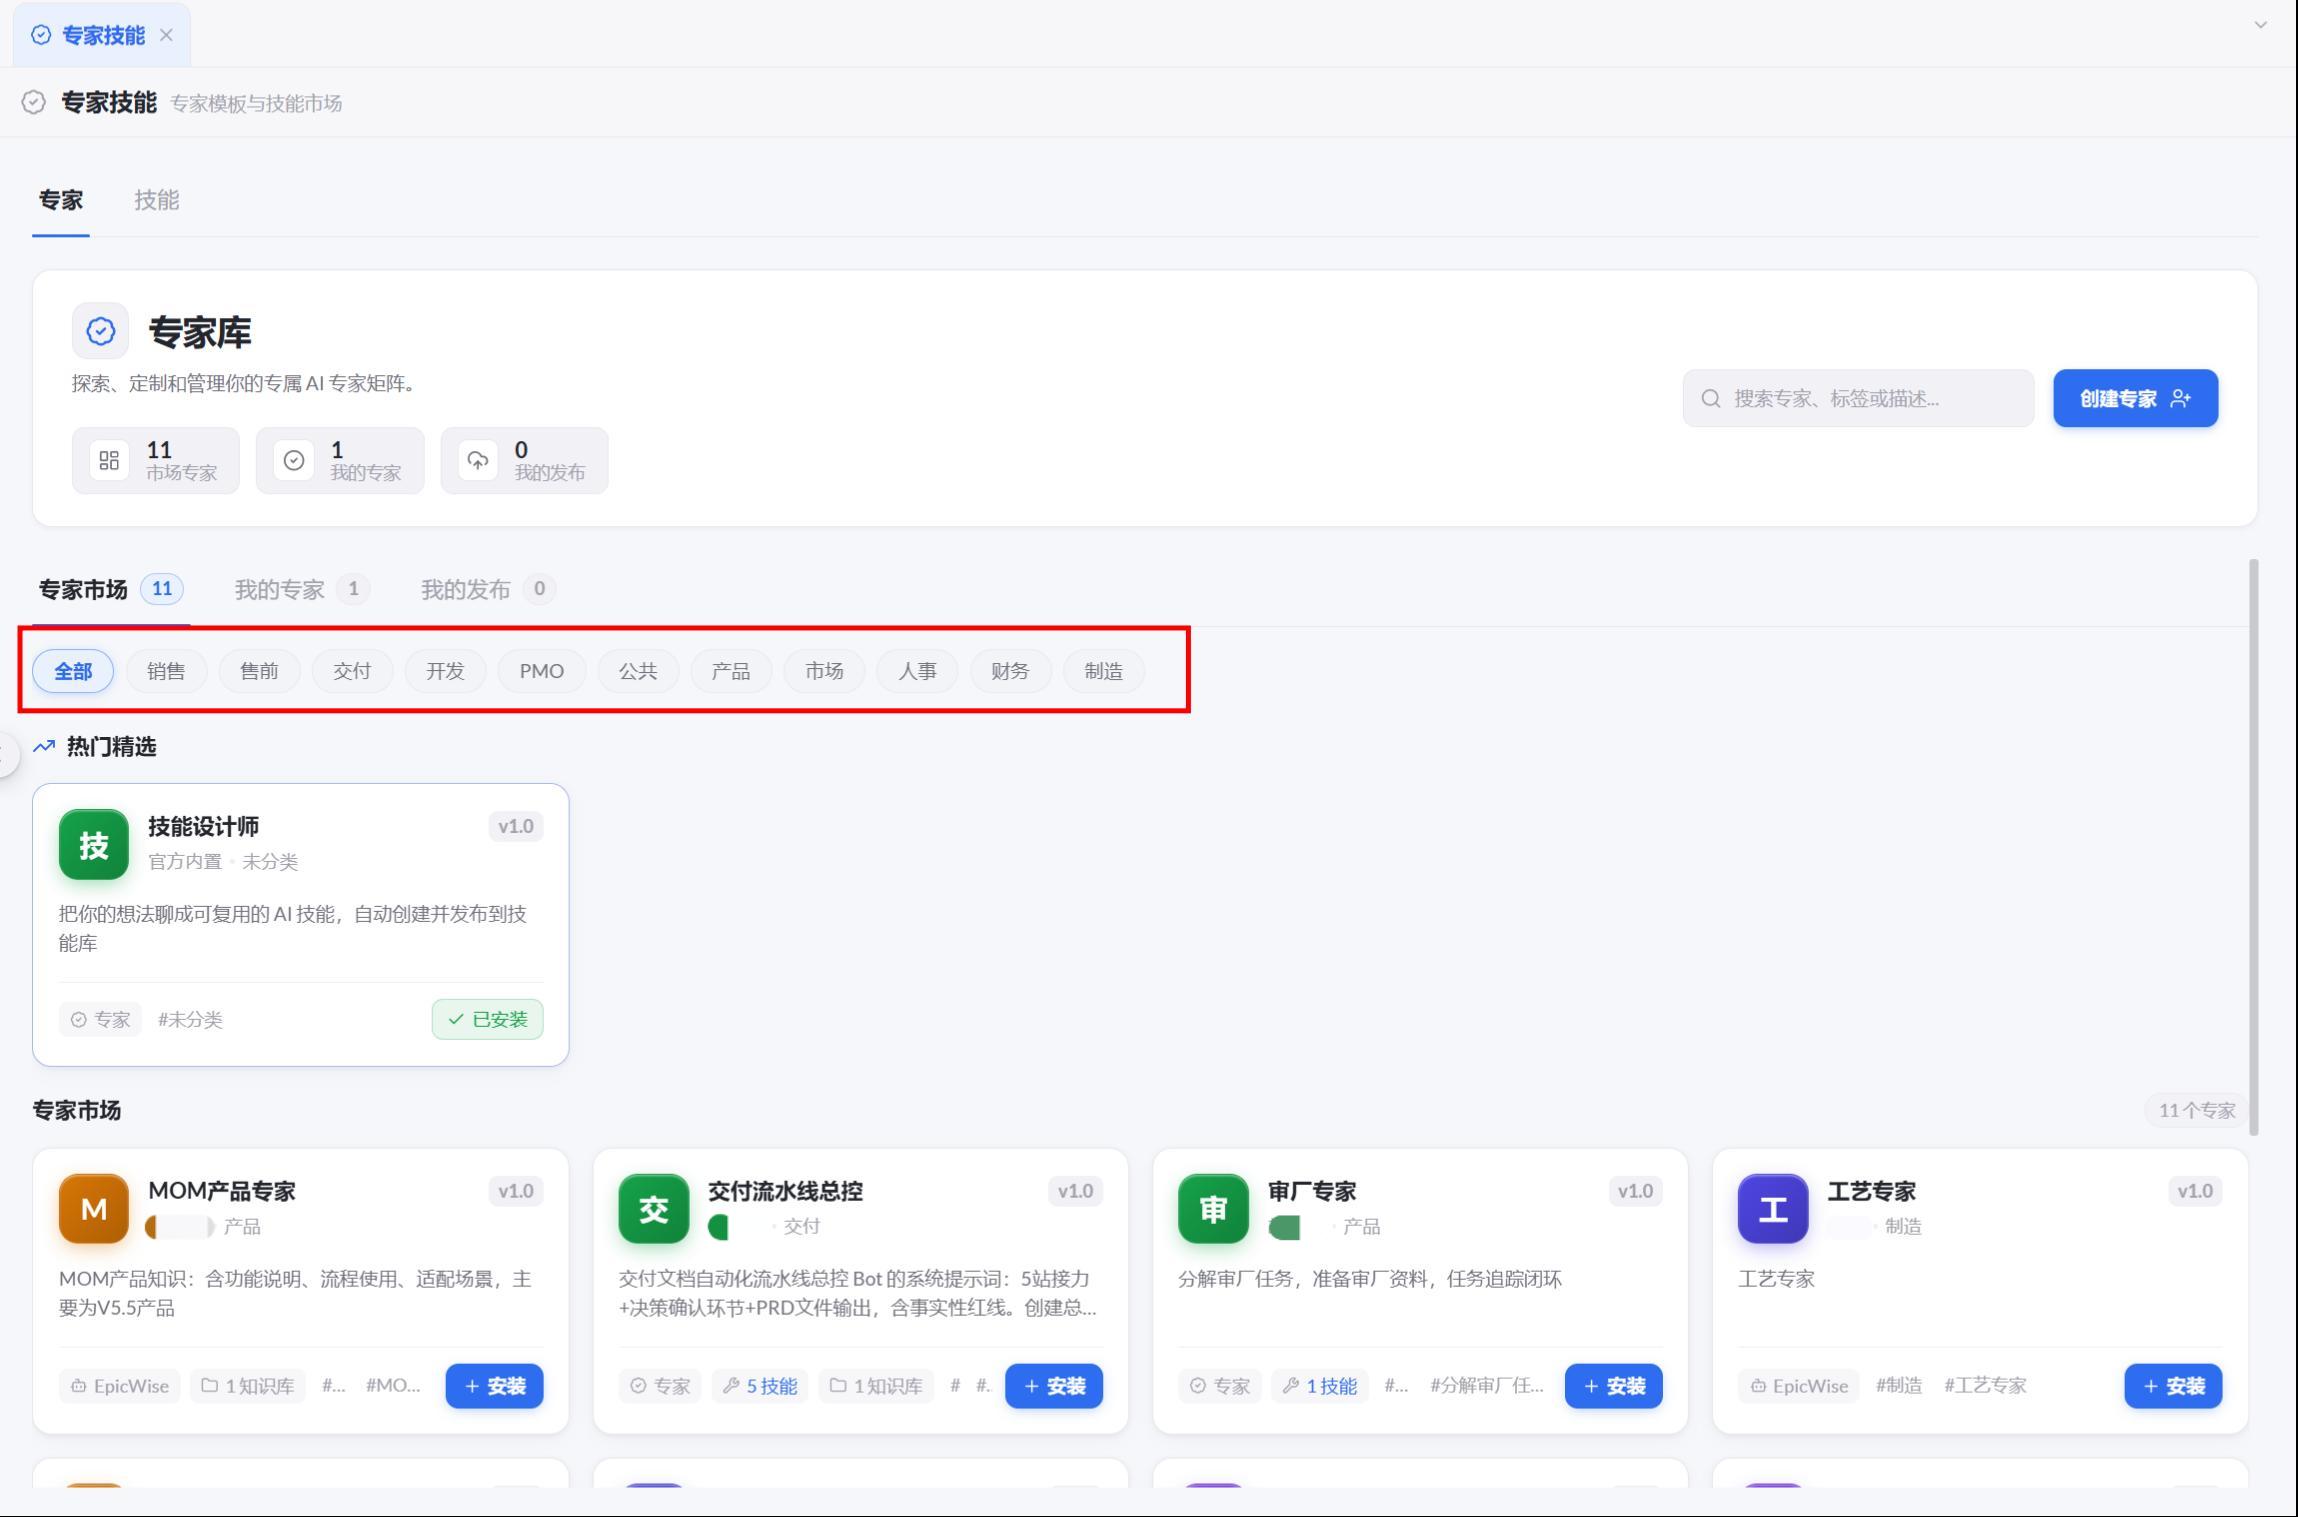The height and width of the screenshot is (1517, 2298).
Task: Click the page header 专家技能 icon
Action: tap(34, 103)
